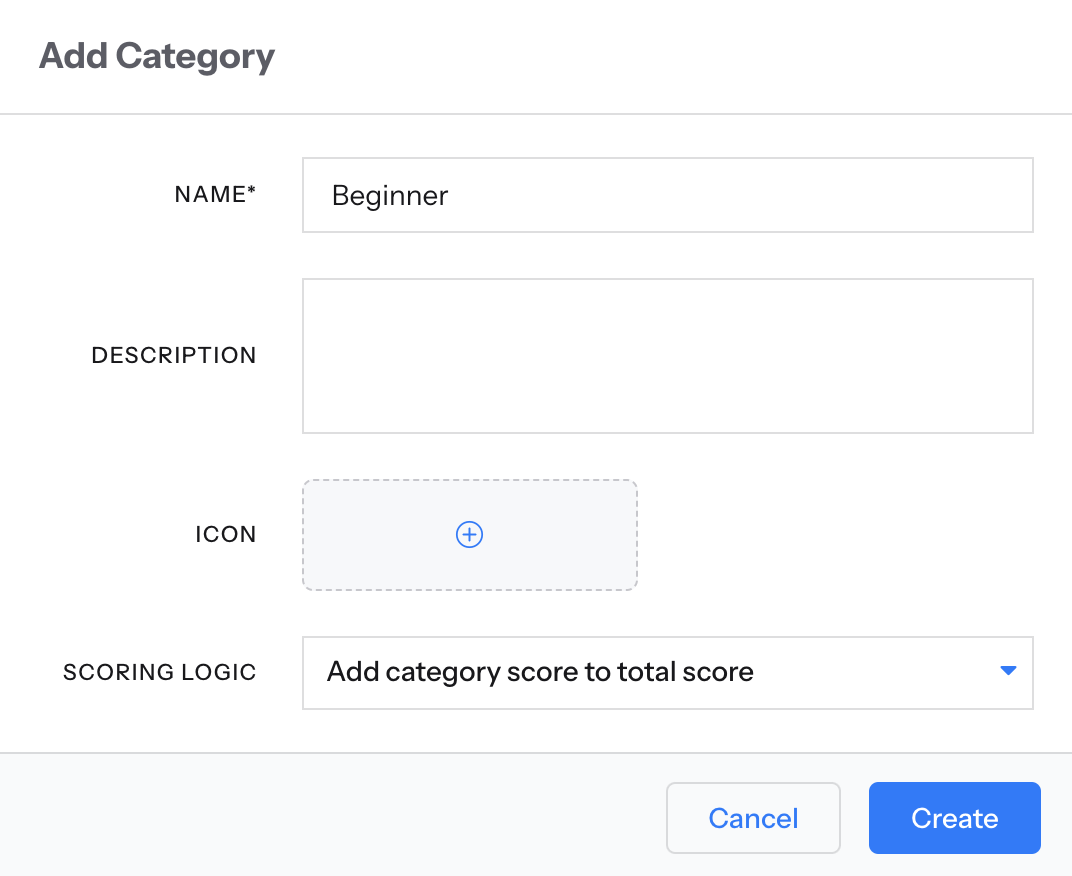1072x876 pixels.
Task: Click the SCORING LOGIC label
Action: 160,672
